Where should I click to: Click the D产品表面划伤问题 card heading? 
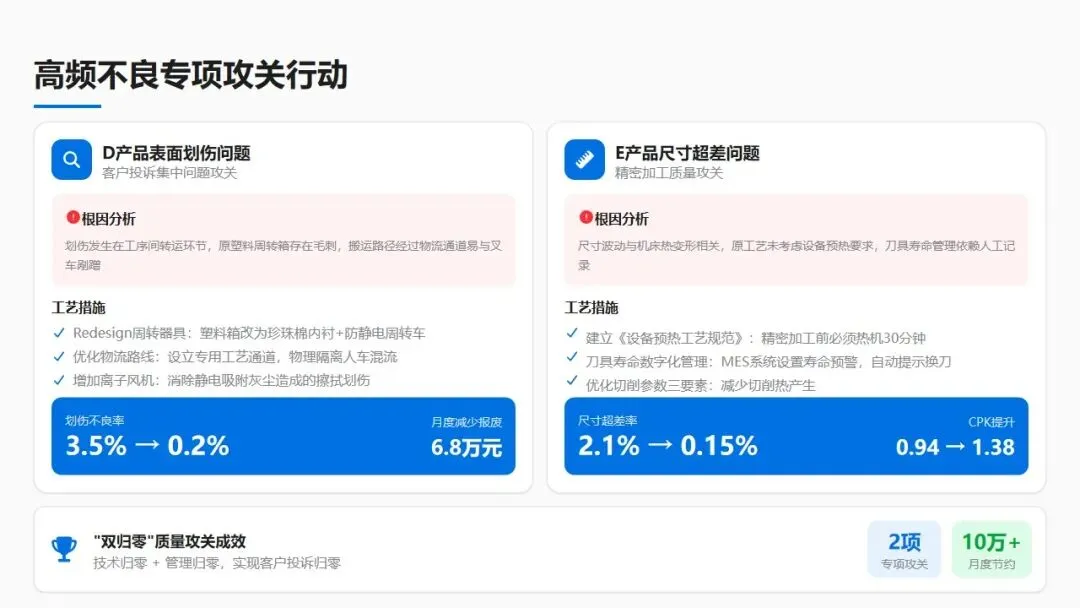[176, 153]
